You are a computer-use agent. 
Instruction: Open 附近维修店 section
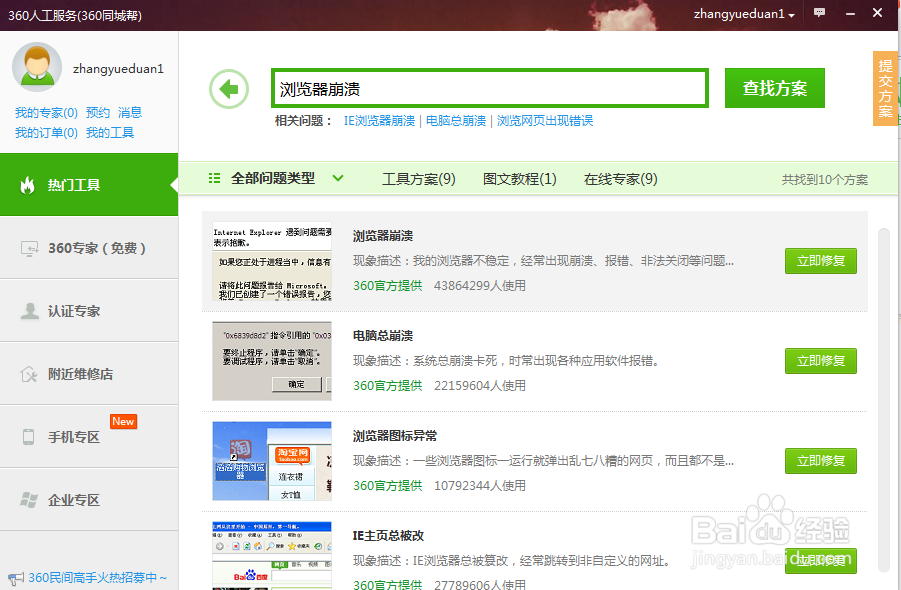click(89, 374)
